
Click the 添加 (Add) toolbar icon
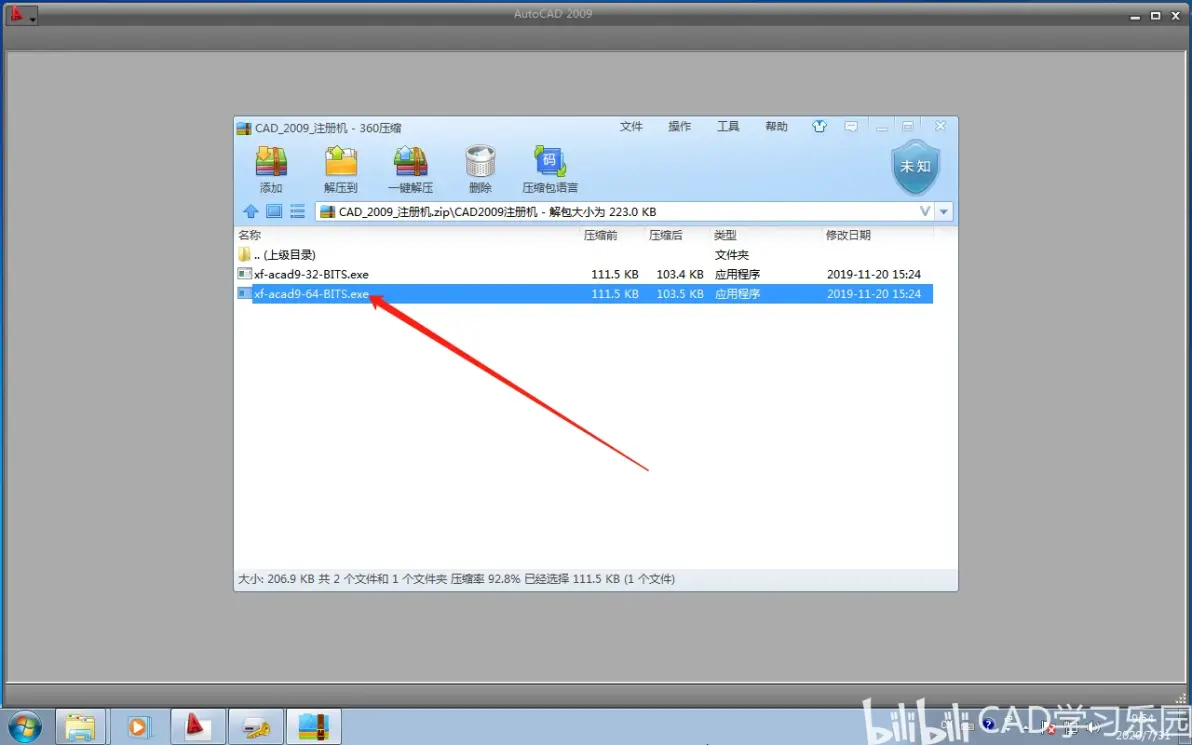pyautogui.click(x=271, y=169)
